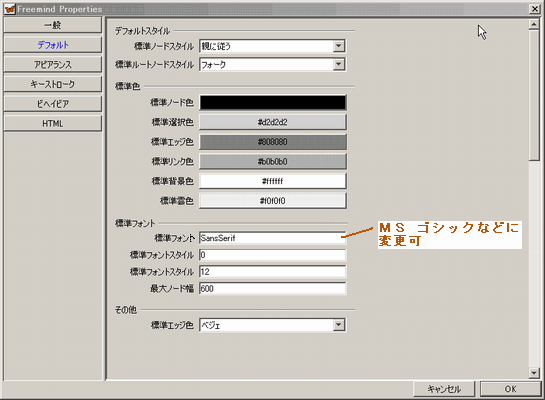Pick the black 標準ノード色 swatch
Screen dimensions: 545x400
pyautogui.click(x=273, y=103)
